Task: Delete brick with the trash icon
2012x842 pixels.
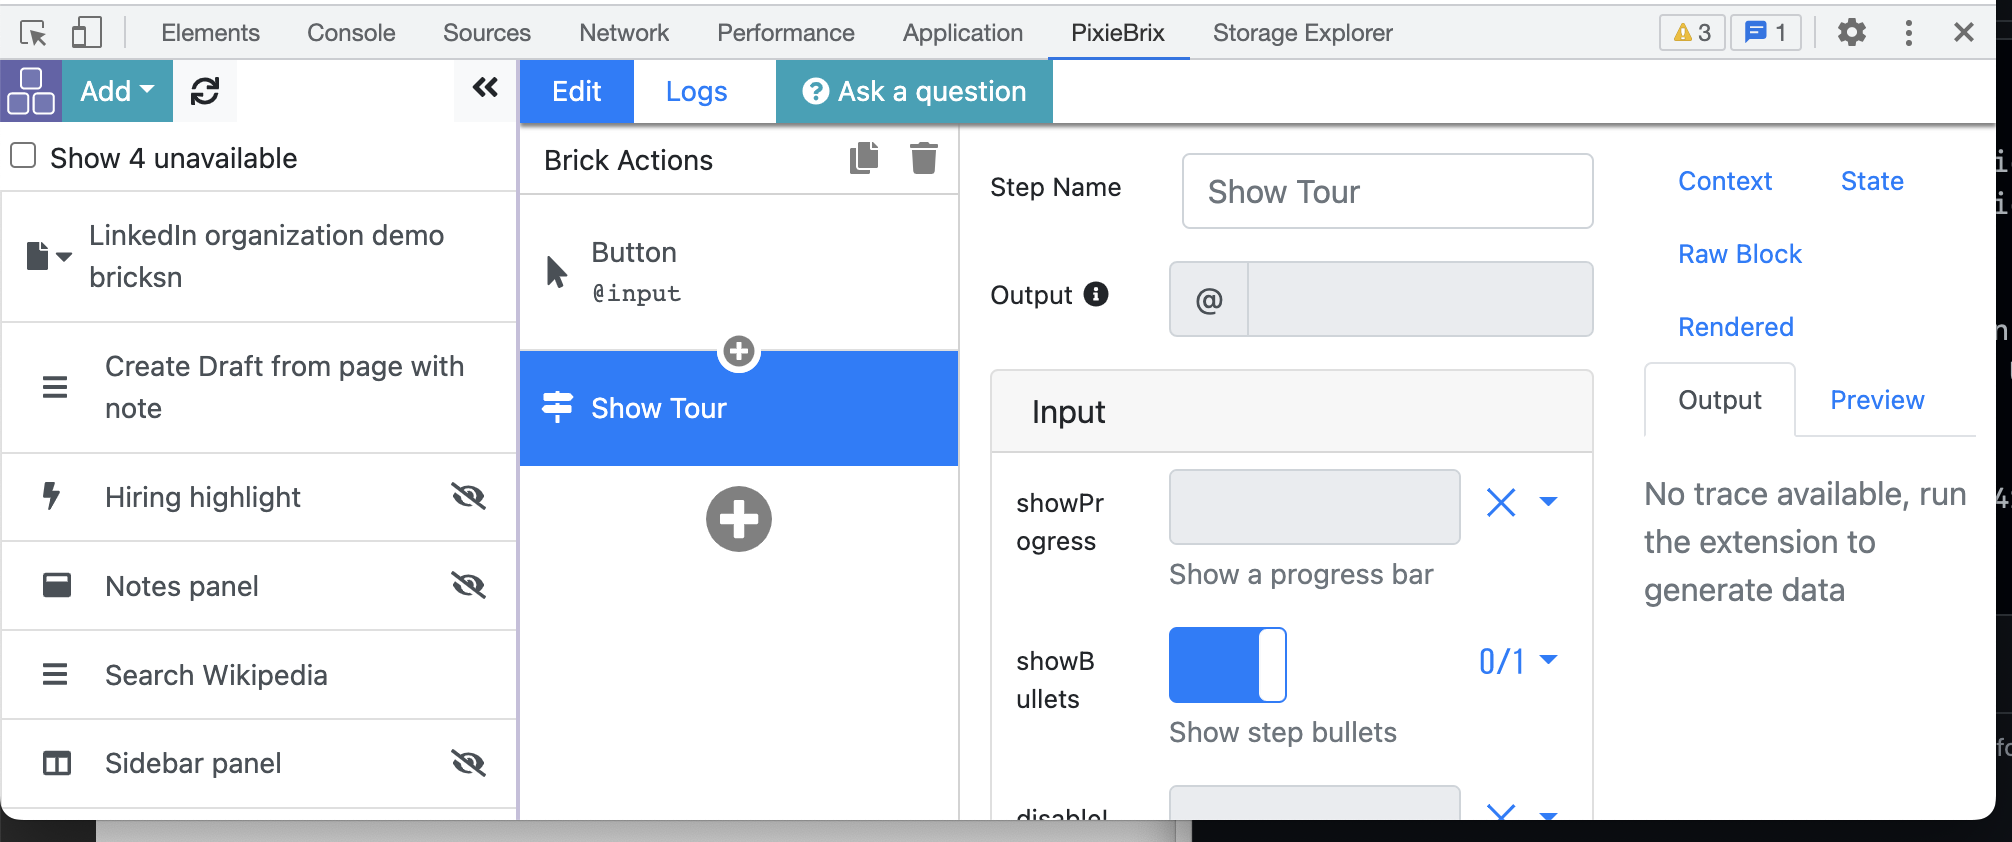Action: pos(924,158)
